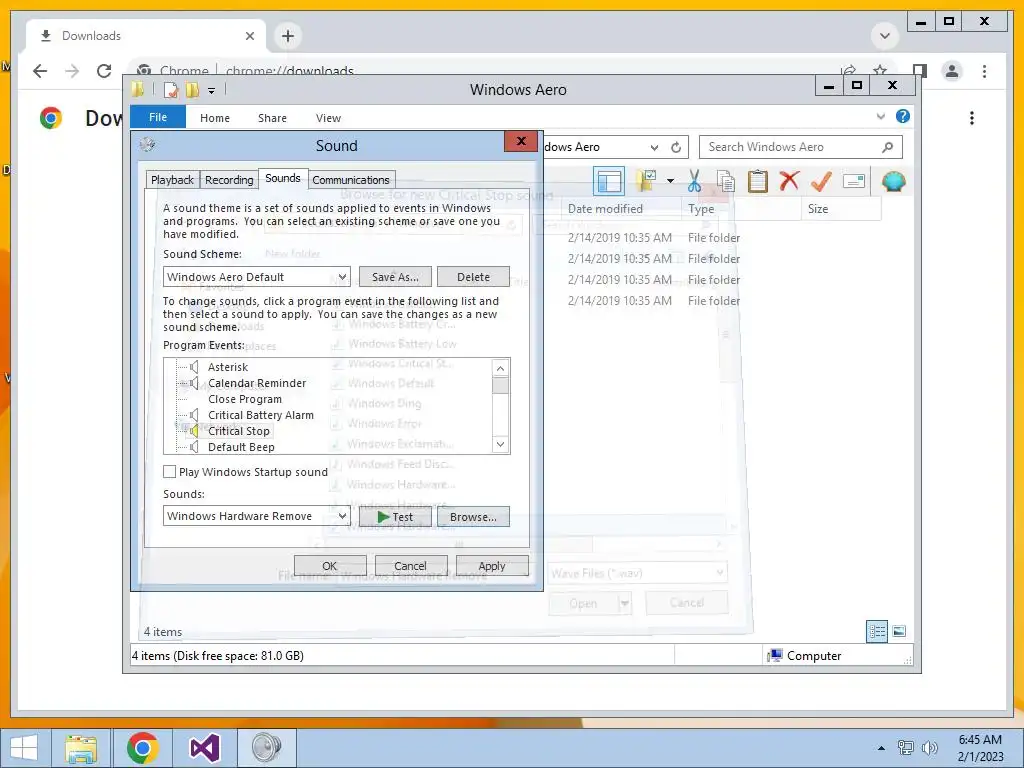Screen dimensions: 1024x768
Task: Select the Critical Battery Alarm event
Action: [261, 415]
